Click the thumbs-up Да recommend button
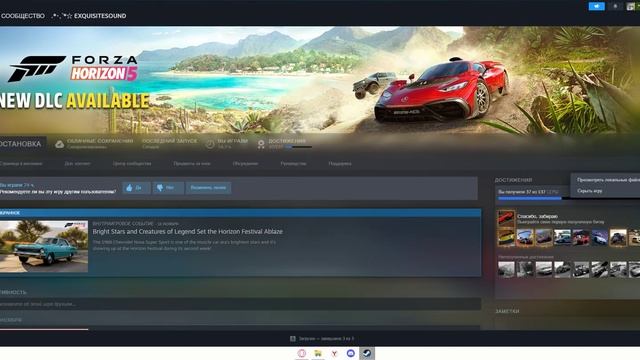 pos(136,188)
